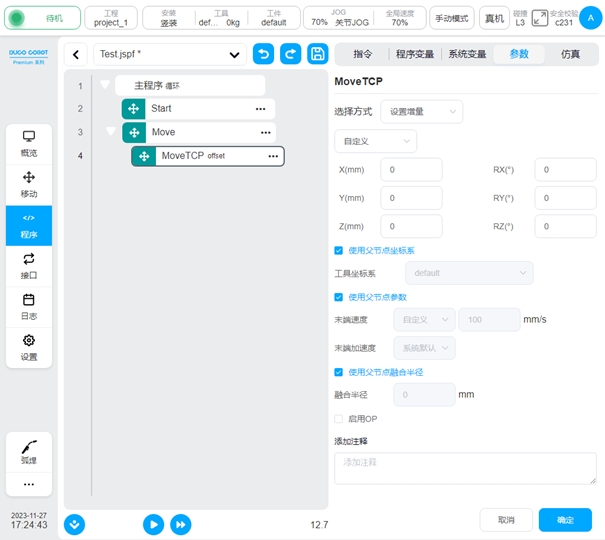The width and height of the screenshot is (605, 540).
Task: Switch to the 程序变量 tab
Action: pos(413,54)
